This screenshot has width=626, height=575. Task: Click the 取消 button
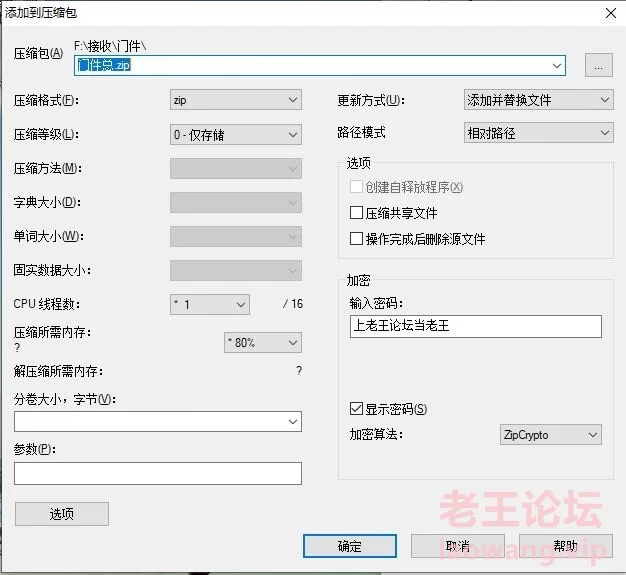click(x=458, y=546)
